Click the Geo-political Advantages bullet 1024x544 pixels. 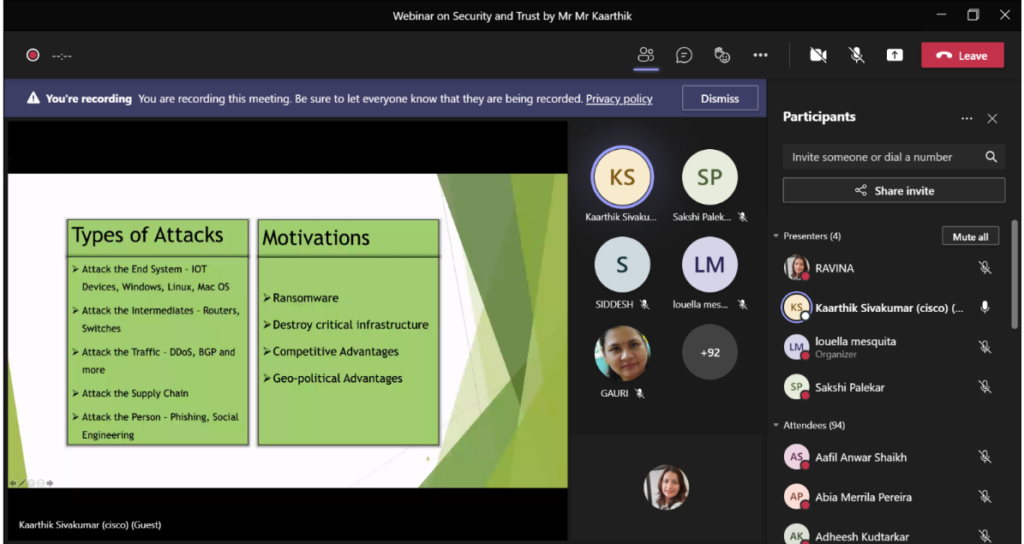click(332, 378)
